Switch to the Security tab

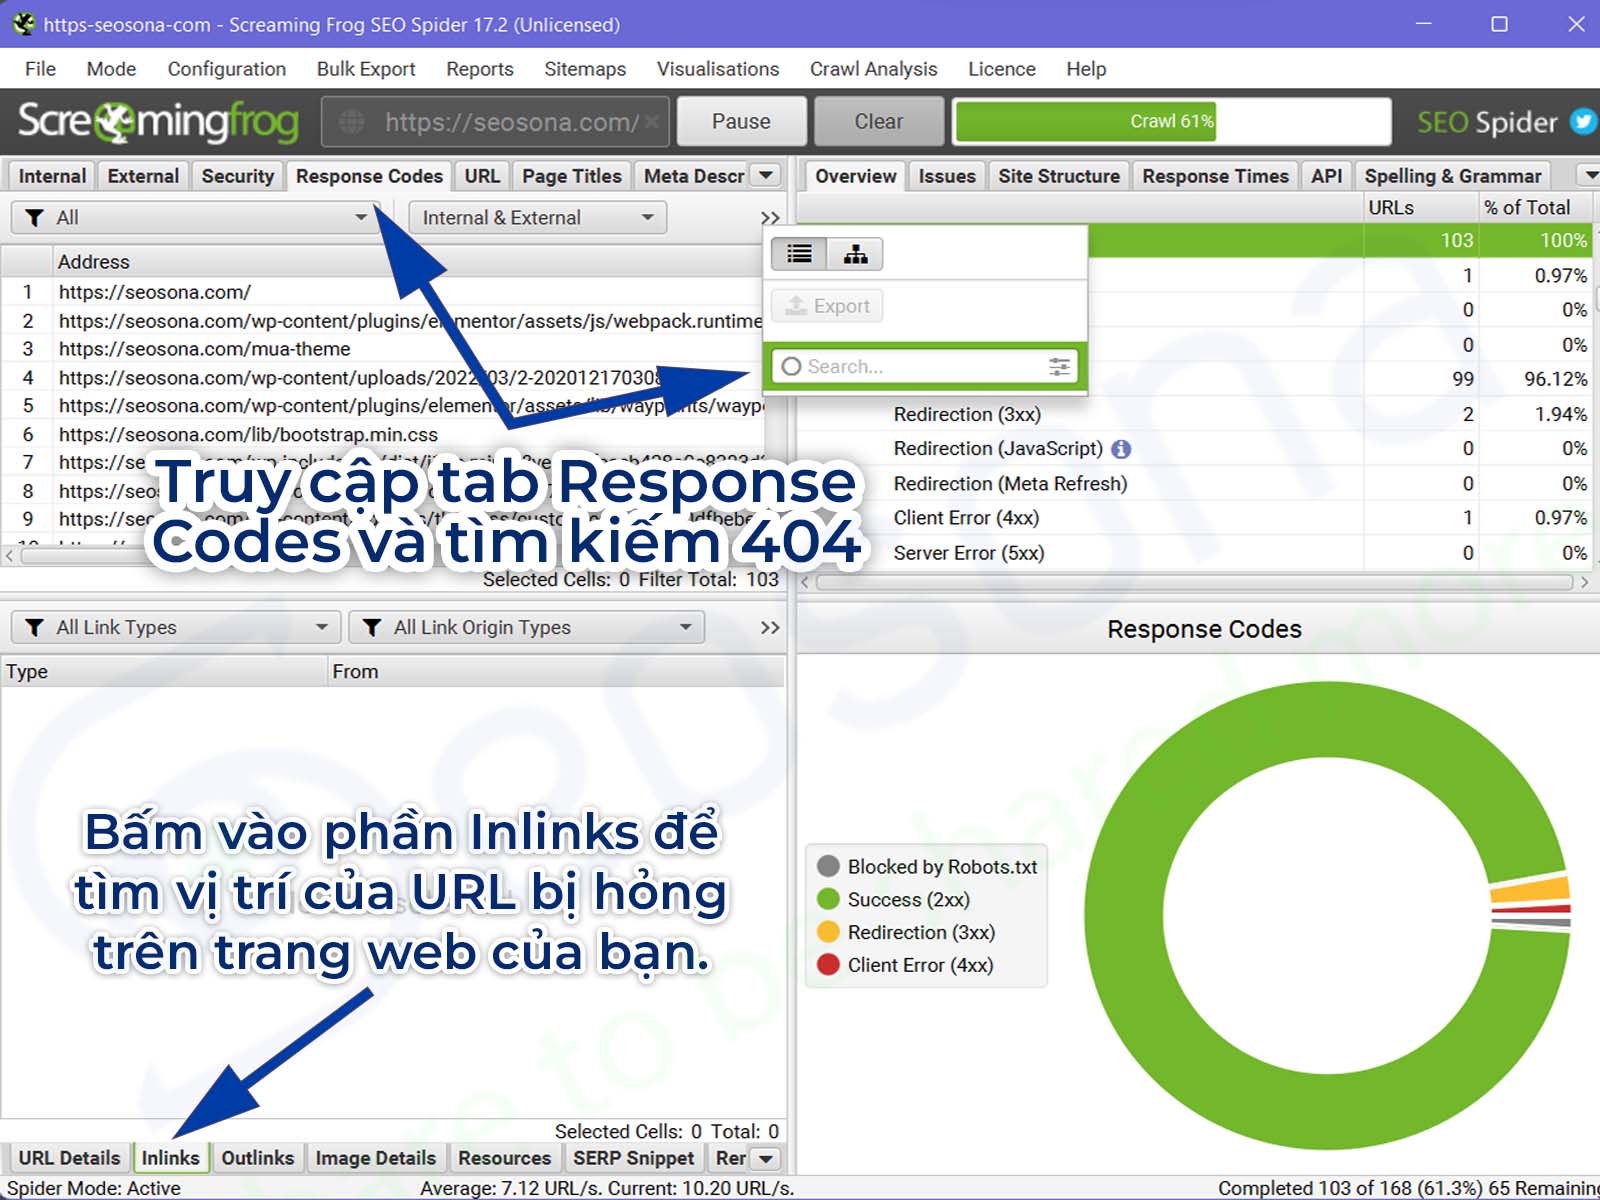(x=238, y=176)
